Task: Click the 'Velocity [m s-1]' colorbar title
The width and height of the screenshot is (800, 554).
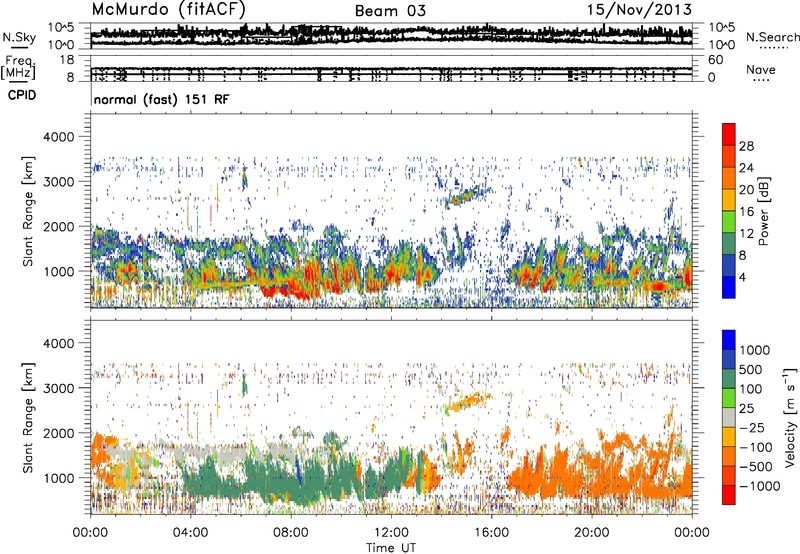Action: point(790,417)
